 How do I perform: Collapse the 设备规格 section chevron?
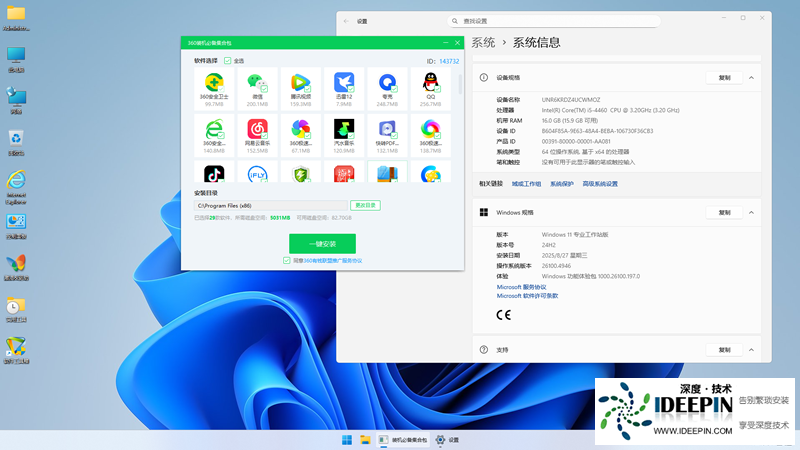coord(752,78)
